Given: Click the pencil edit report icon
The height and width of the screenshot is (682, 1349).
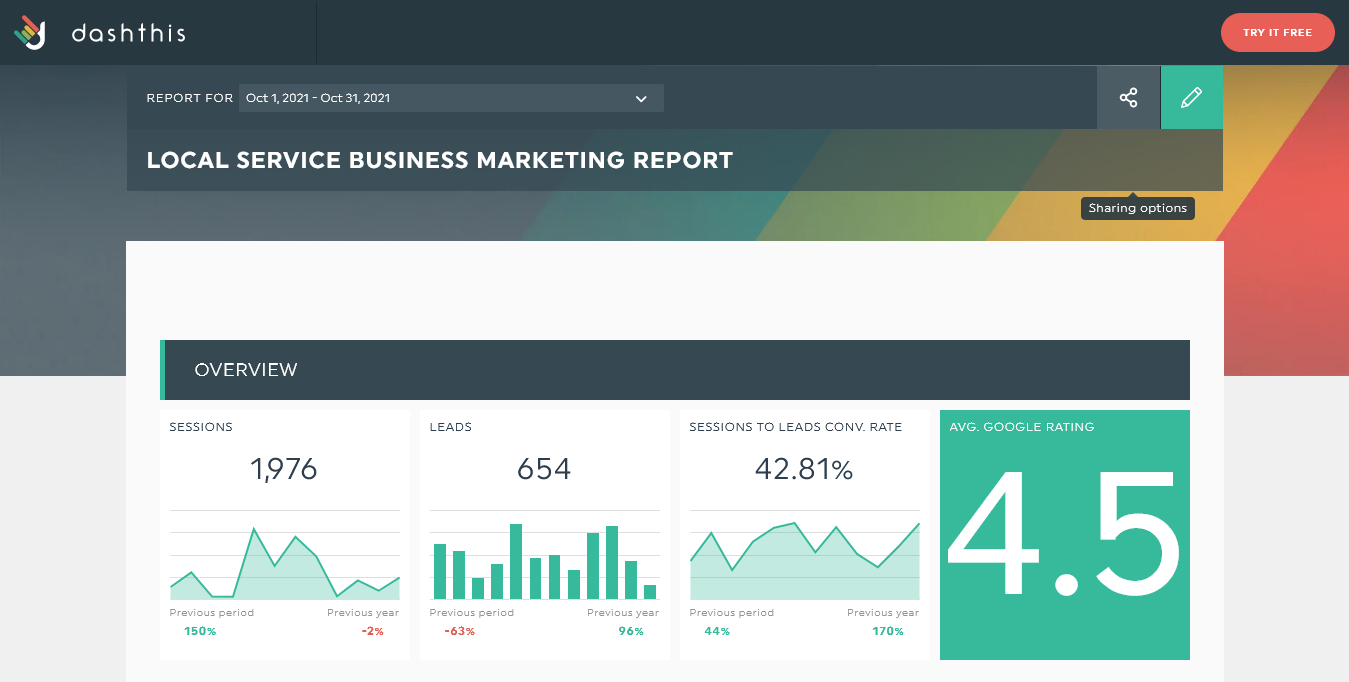Looking at the screenshot, I should pyautogui.click(x=1191, y=98).
